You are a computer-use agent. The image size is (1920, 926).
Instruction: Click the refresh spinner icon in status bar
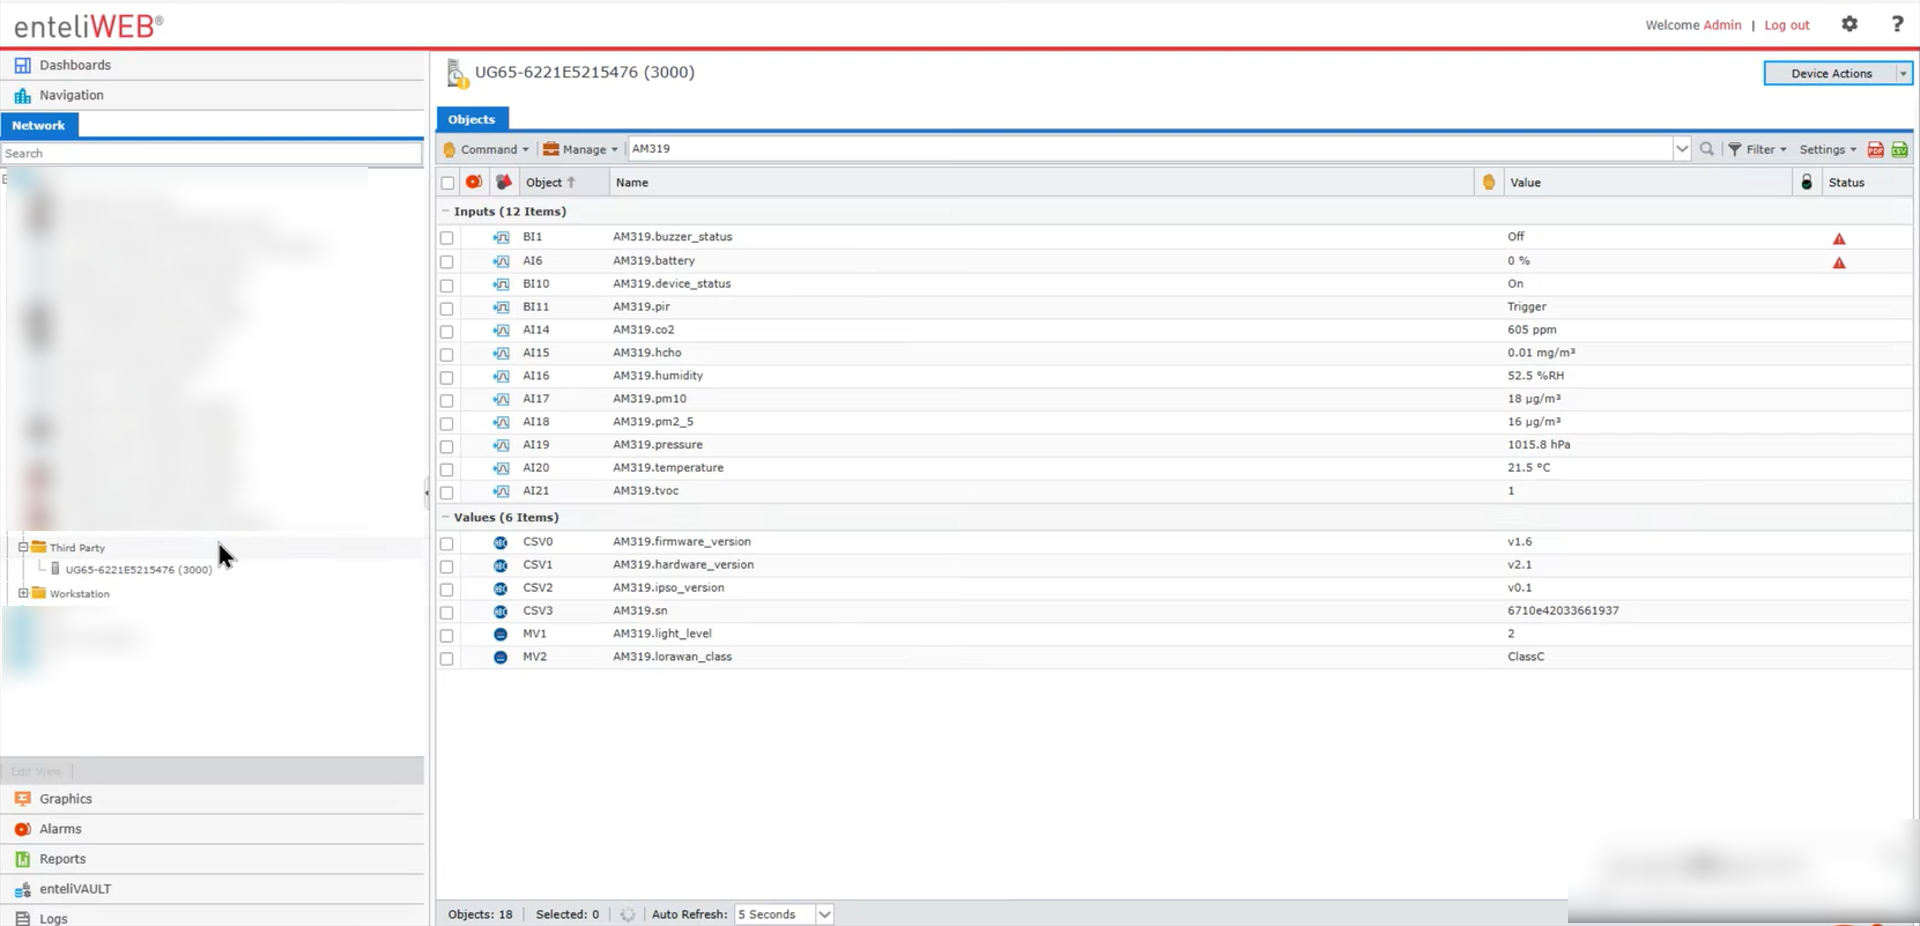(627, 914)
